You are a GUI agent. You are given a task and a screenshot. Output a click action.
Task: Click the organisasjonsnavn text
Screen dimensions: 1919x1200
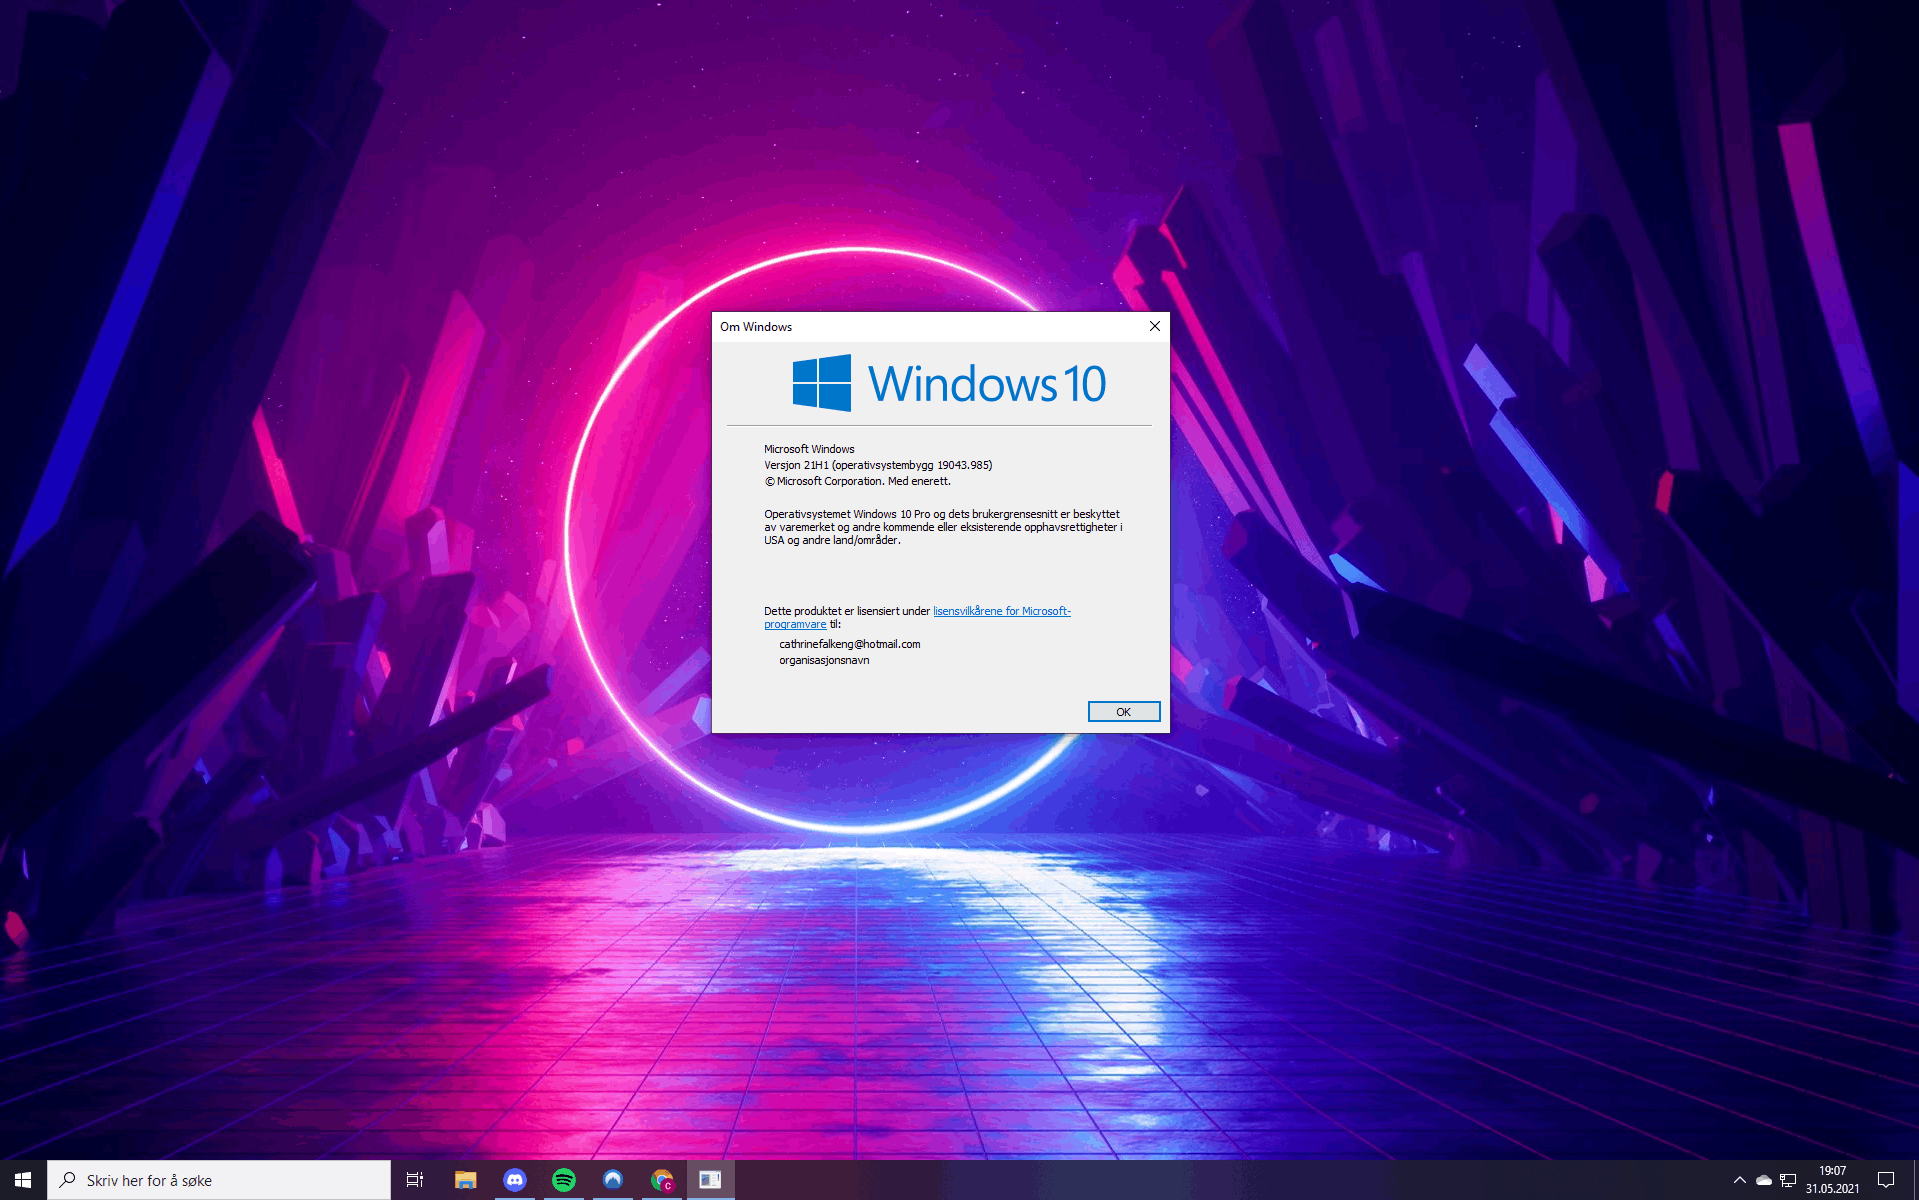click(x=824, y=660)
